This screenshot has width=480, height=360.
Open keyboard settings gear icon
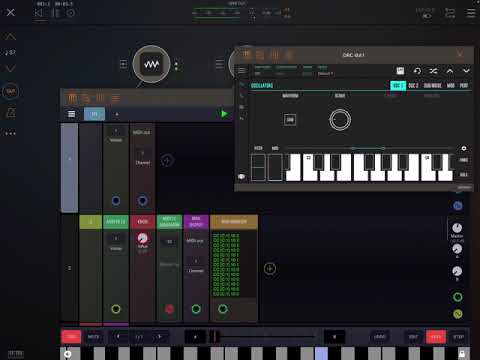(x=464, y=148)
